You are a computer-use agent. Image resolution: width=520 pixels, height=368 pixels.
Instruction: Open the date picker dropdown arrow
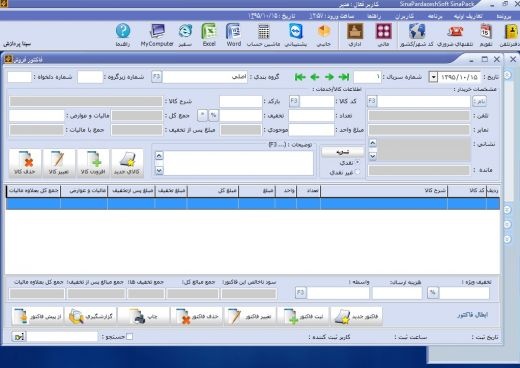(x=433, y=77)
